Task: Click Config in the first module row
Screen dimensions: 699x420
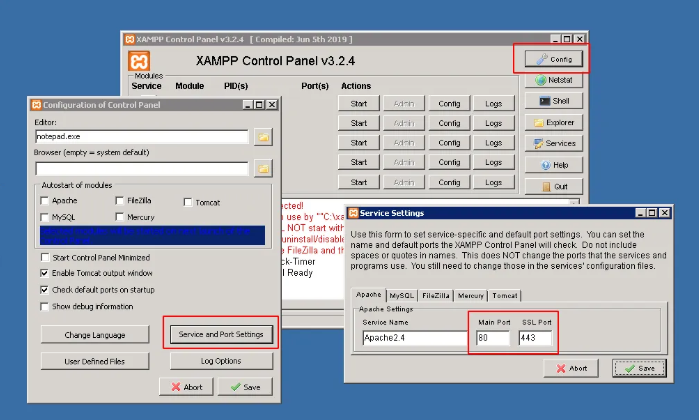Action: 449,103
